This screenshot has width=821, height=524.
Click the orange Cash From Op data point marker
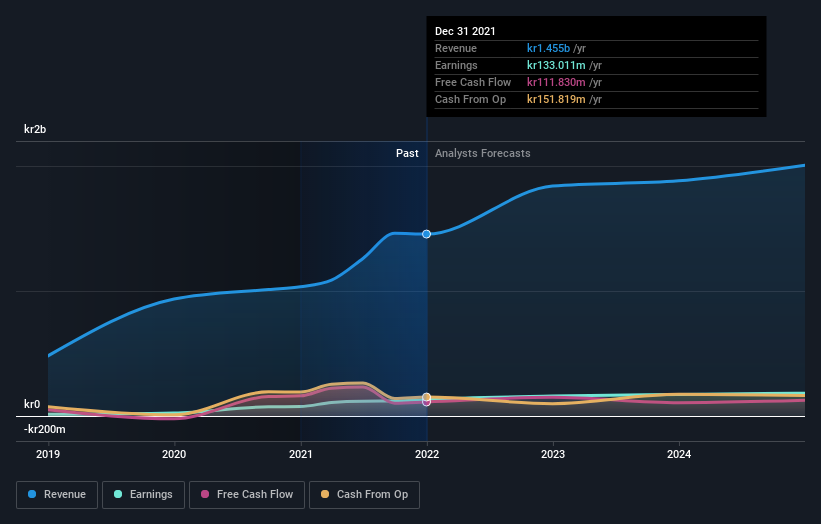427,397
